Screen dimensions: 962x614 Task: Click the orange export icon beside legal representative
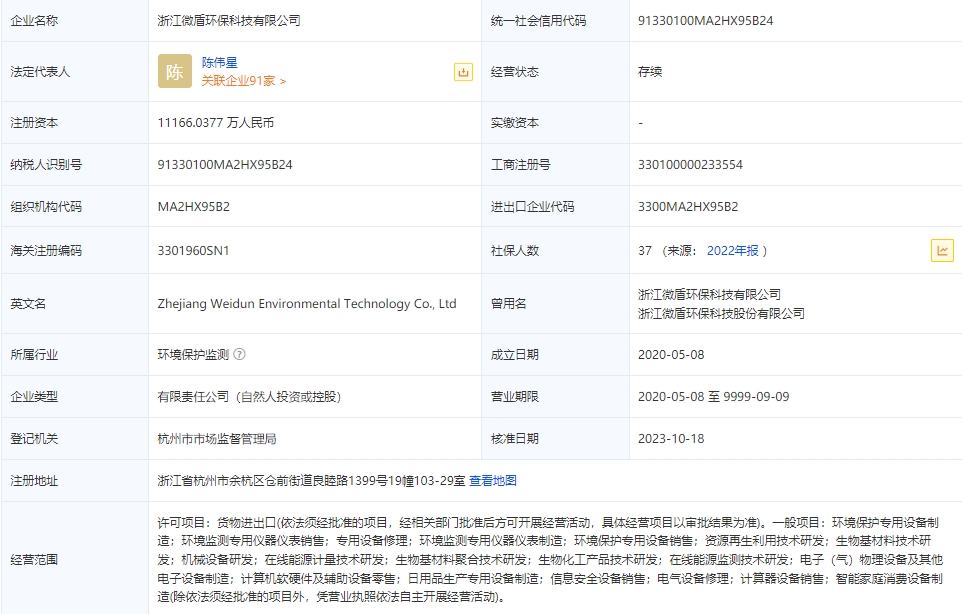pos(463,71)
